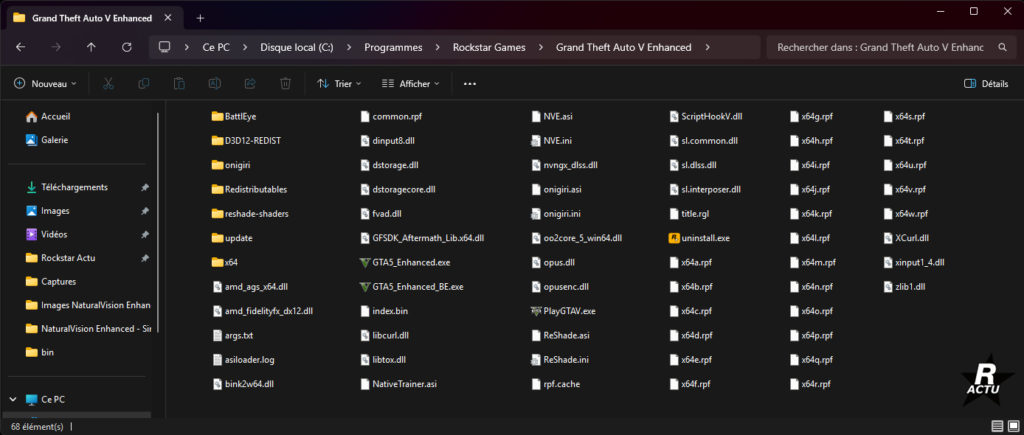Select the update folder
The image size is (1024, 435).
[x=232, y=238]
